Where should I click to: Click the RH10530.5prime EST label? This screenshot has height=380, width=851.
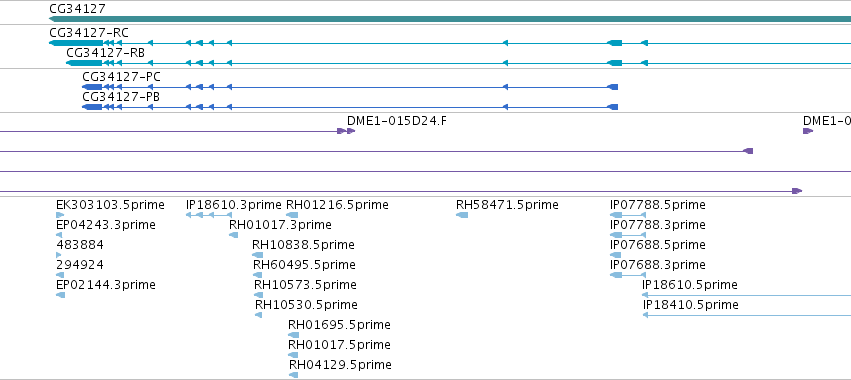pos(306,305)
